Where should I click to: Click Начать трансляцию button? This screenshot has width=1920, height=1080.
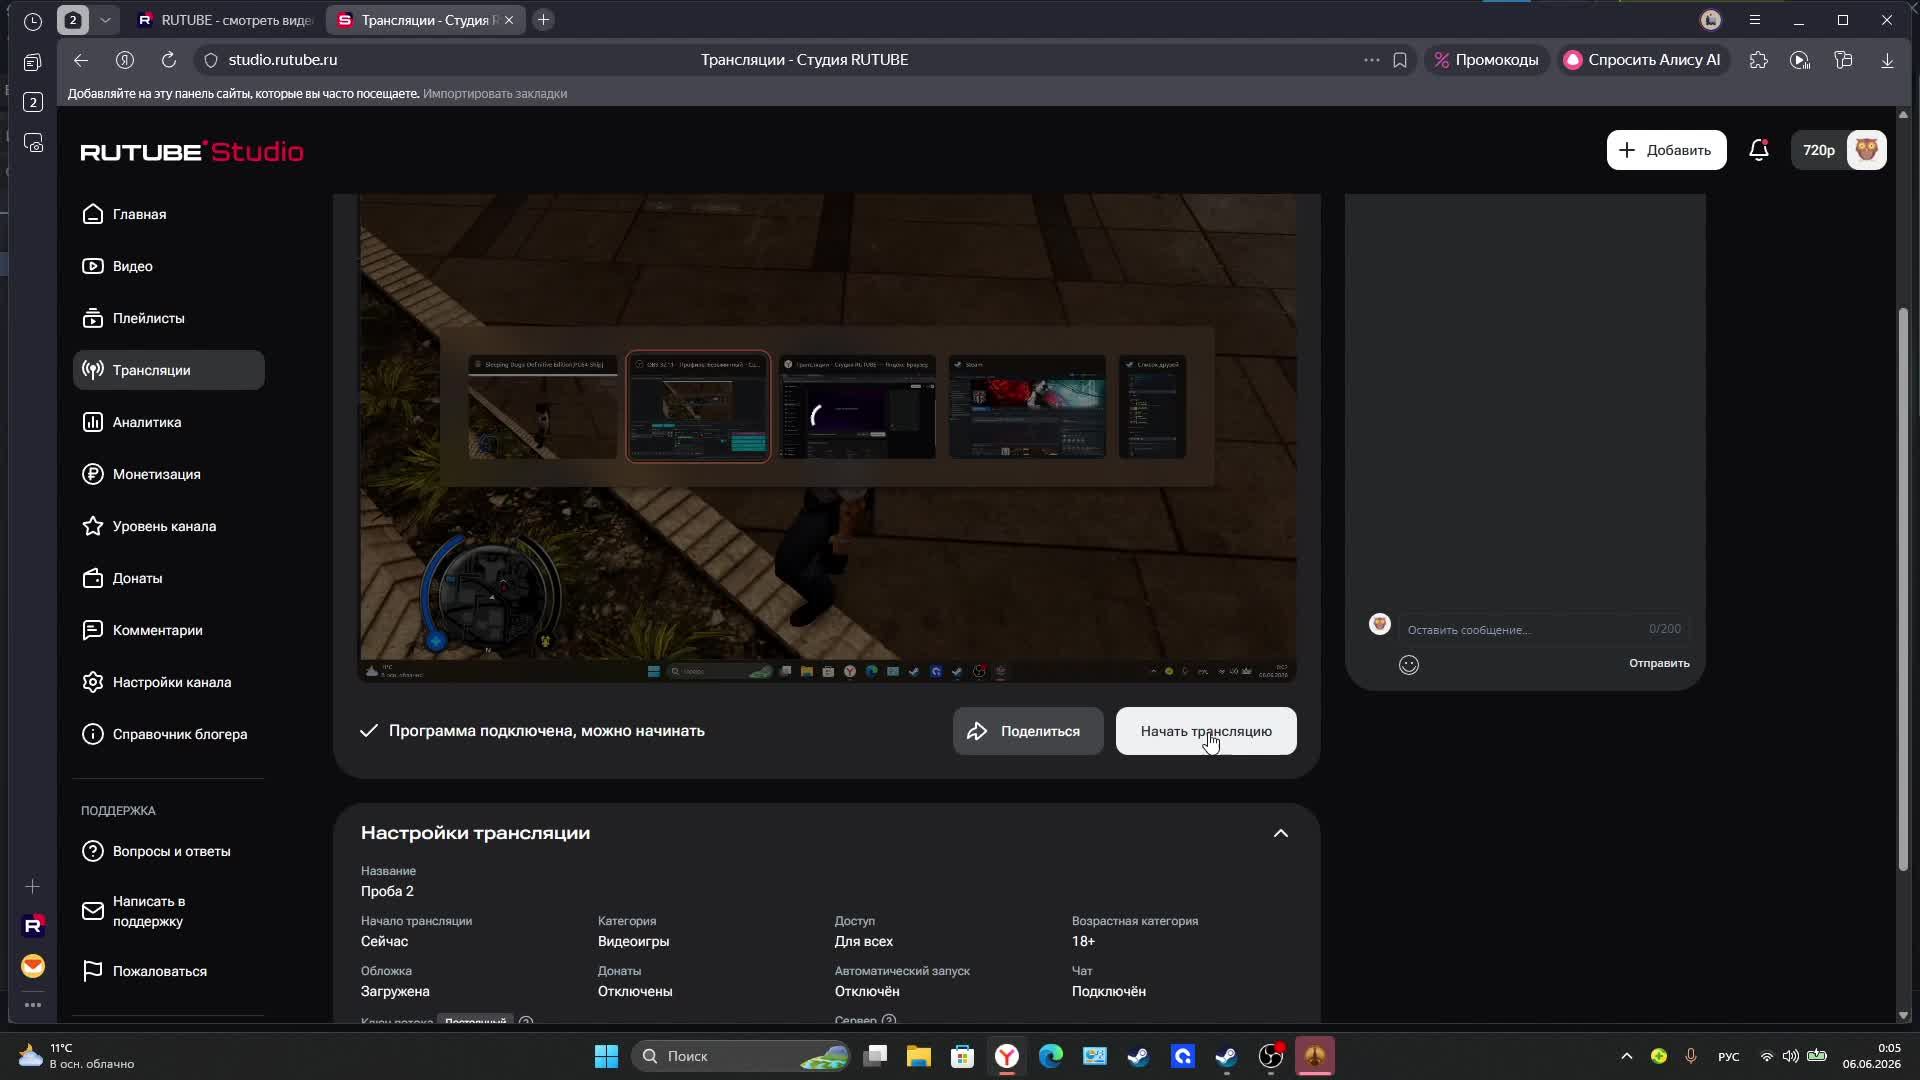[1206, 731]
